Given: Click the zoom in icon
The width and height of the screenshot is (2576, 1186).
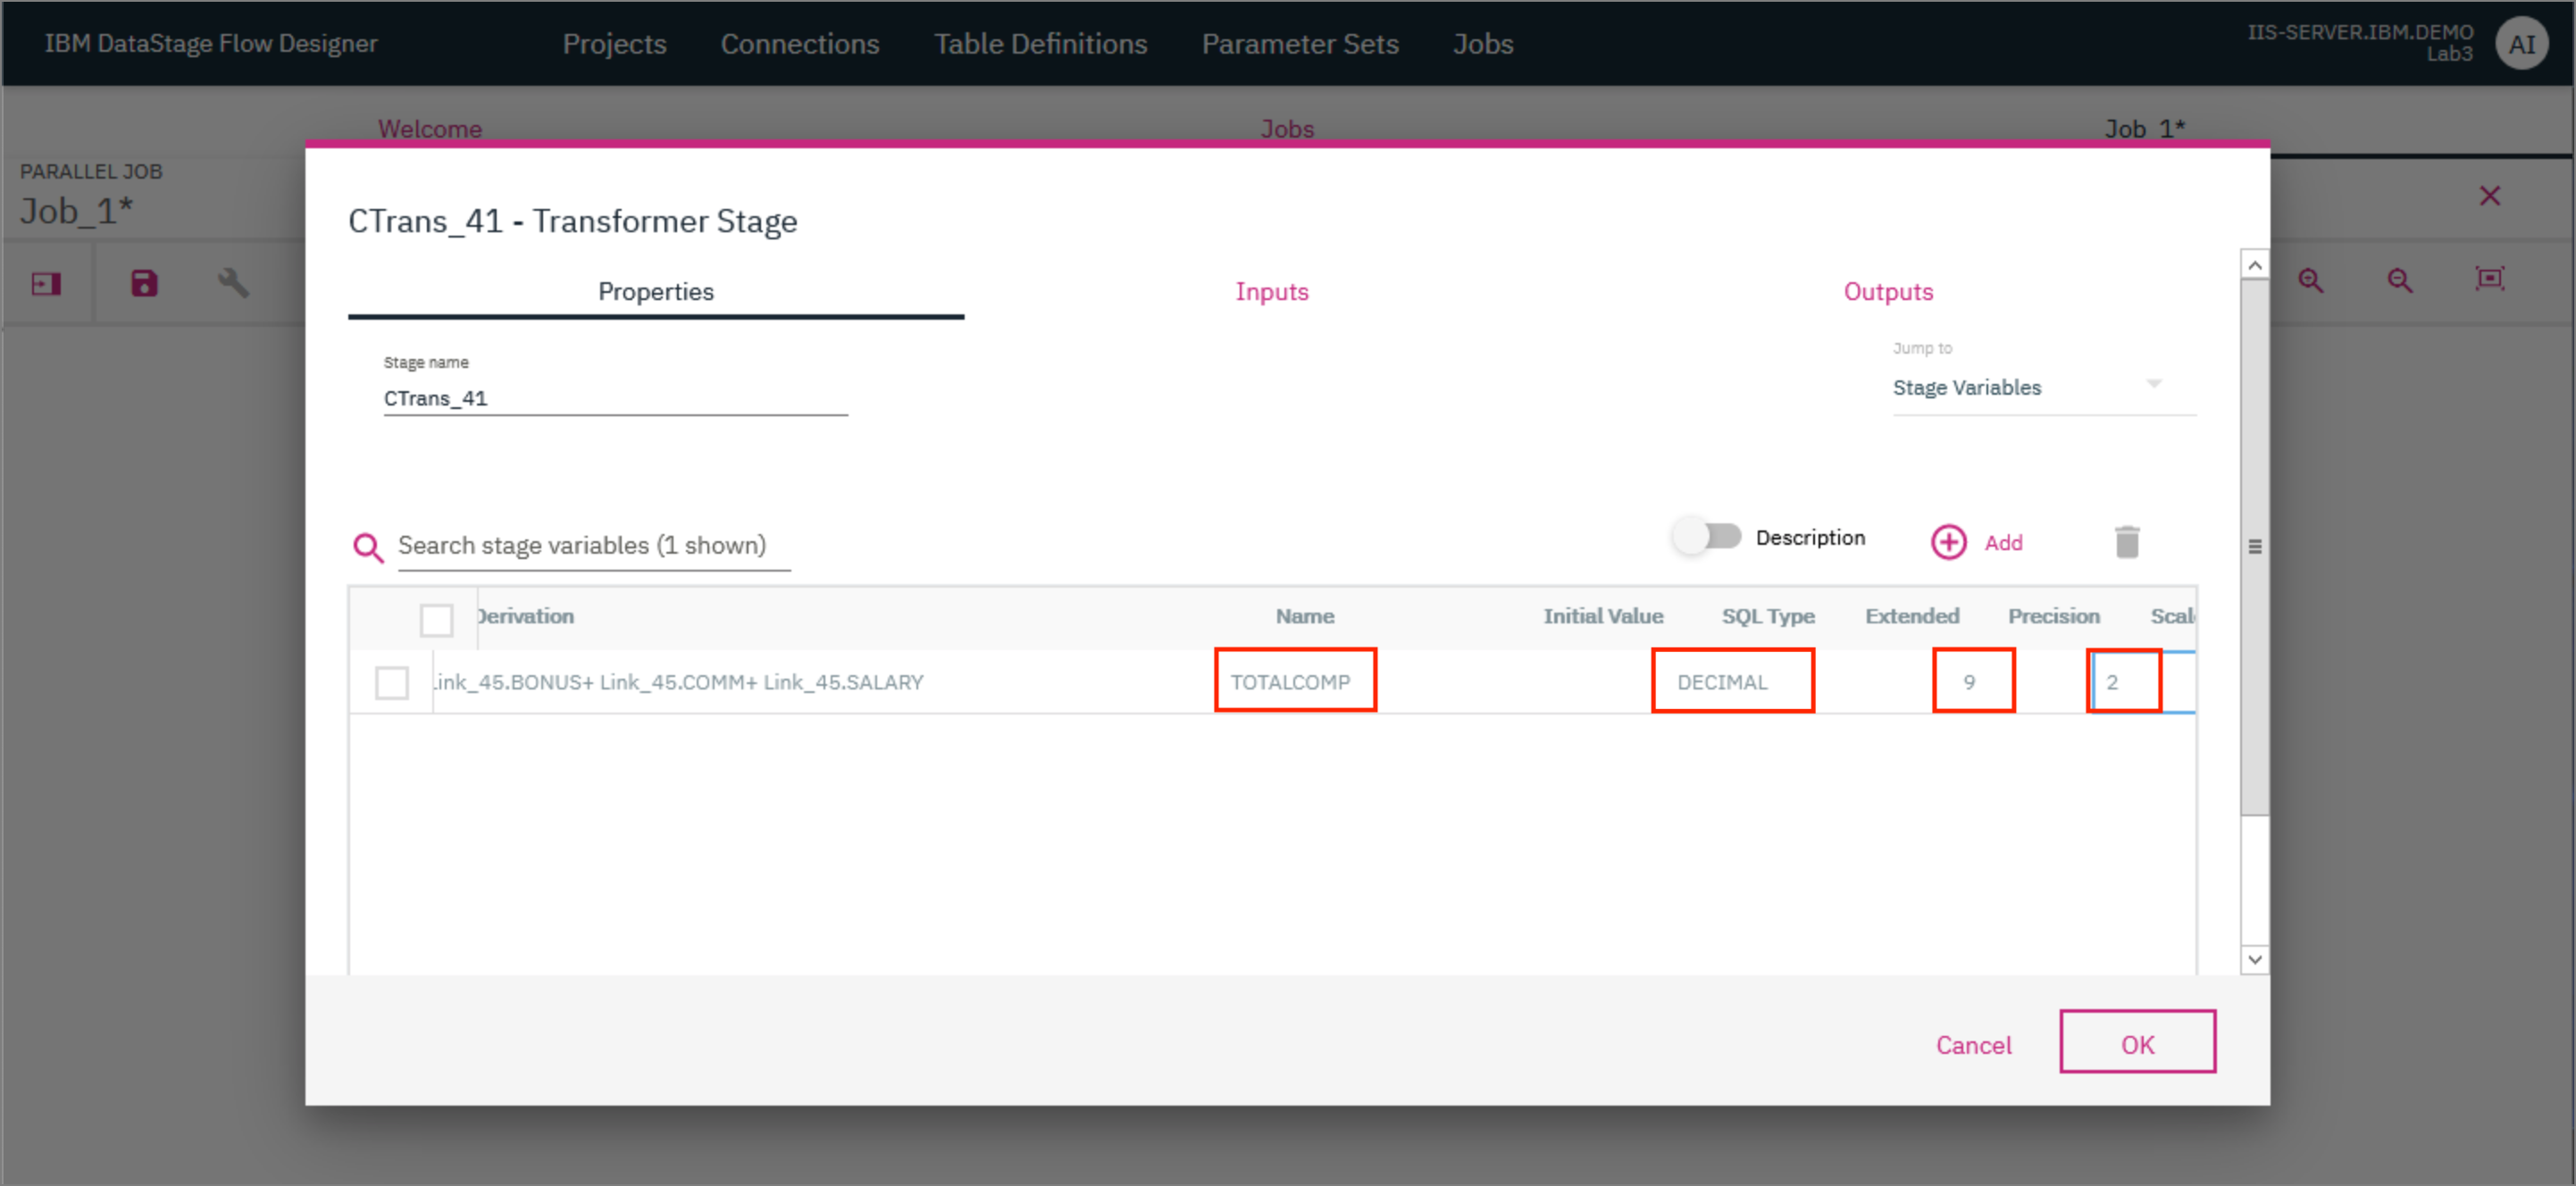Looking at the screenshot, I should 2312,282.
